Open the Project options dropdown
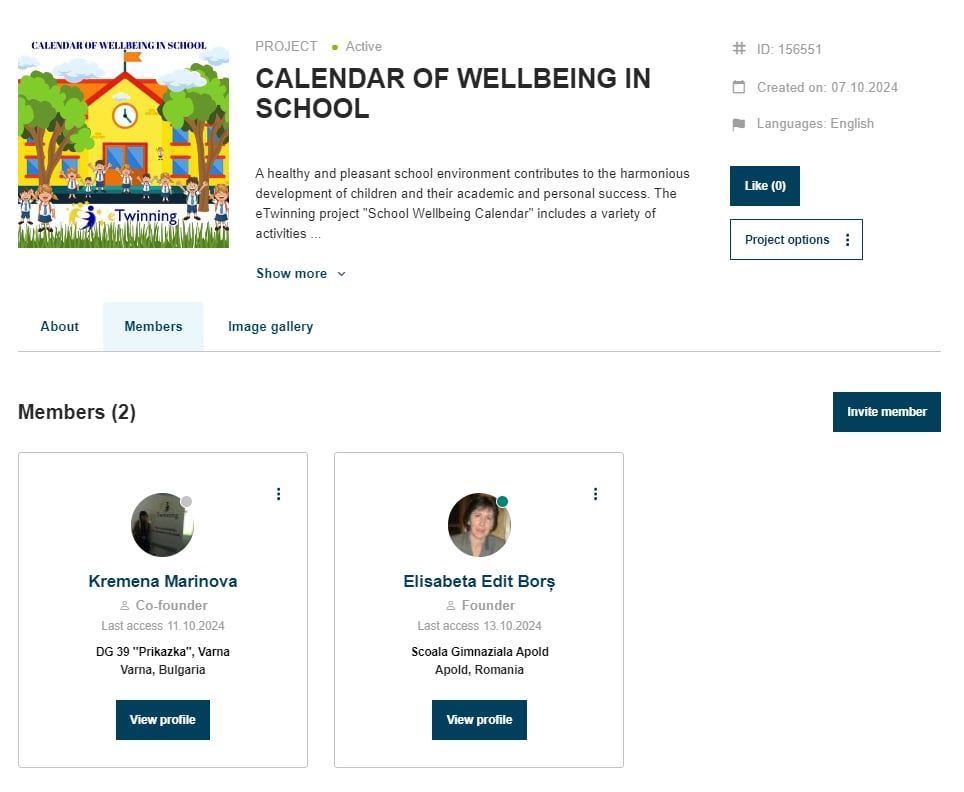This screenshot has width=964, height=792. click(796, 240)
